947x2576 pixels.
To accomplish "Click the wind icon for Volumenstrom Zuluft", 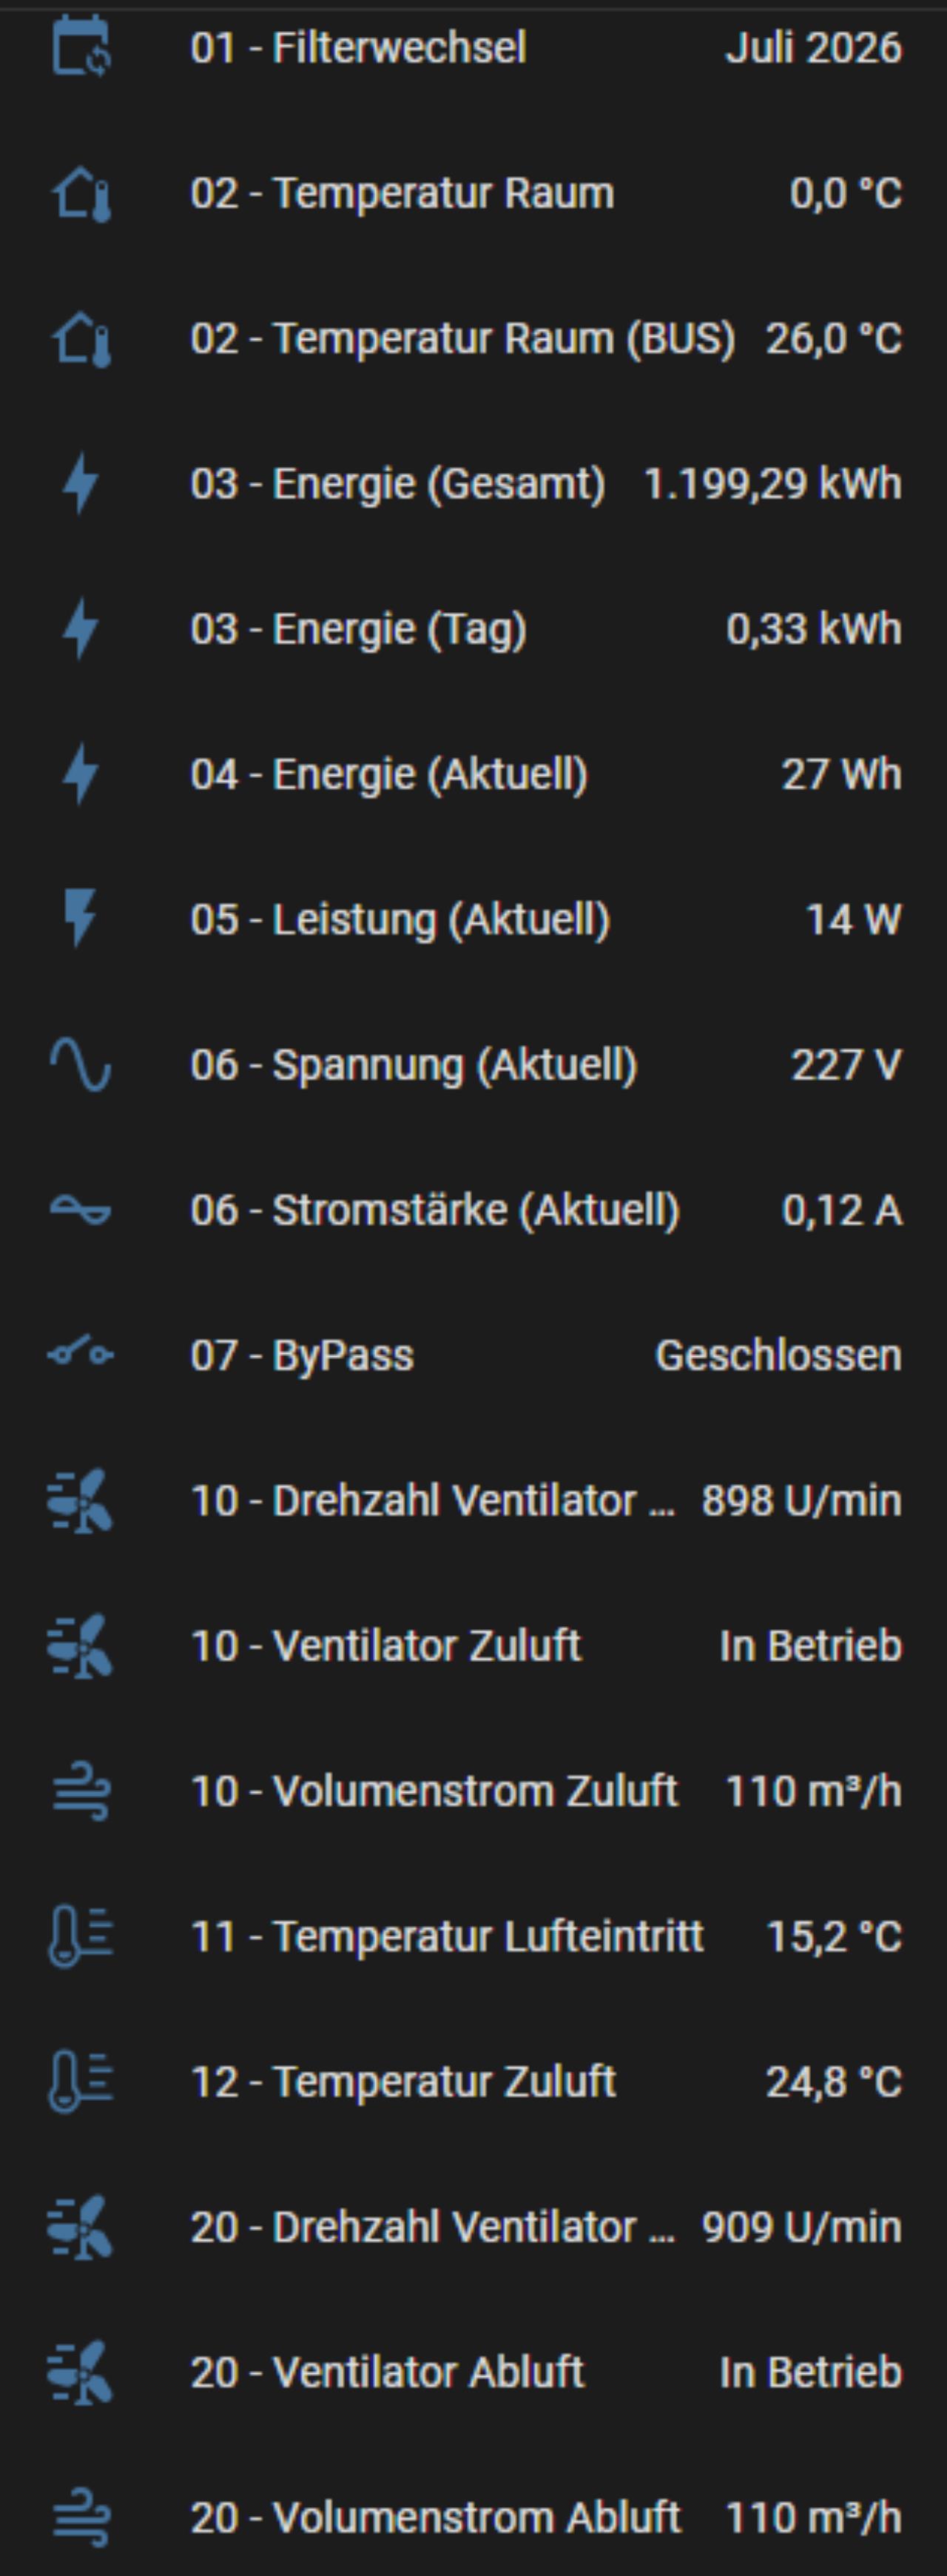I will click(x=80, y=1791).
